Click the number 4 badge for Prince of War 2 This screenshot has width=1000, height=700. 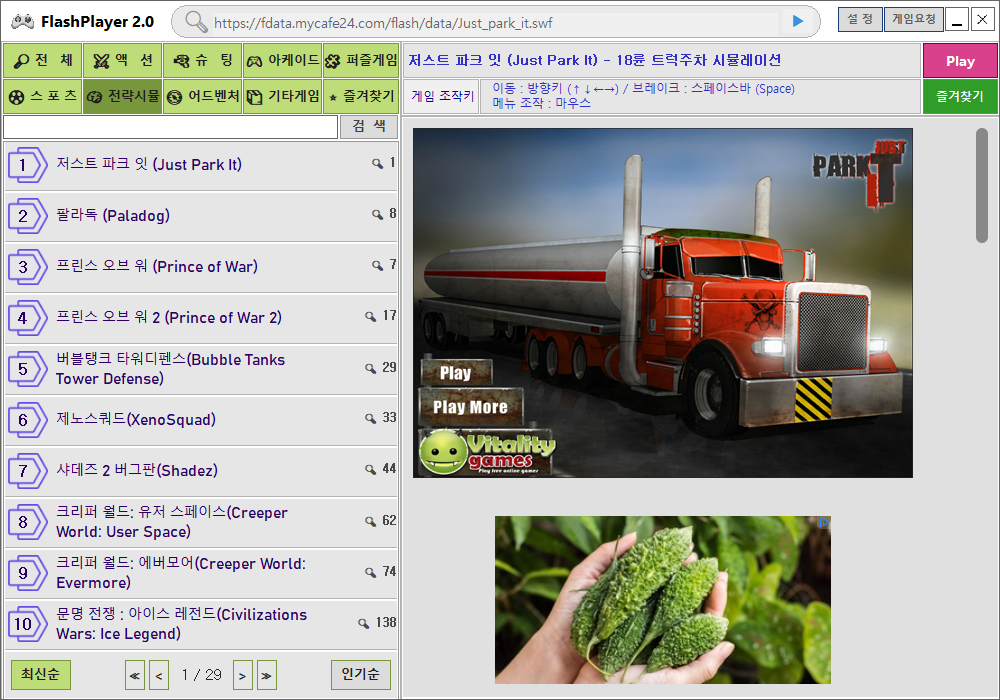[x=27, y=318]
